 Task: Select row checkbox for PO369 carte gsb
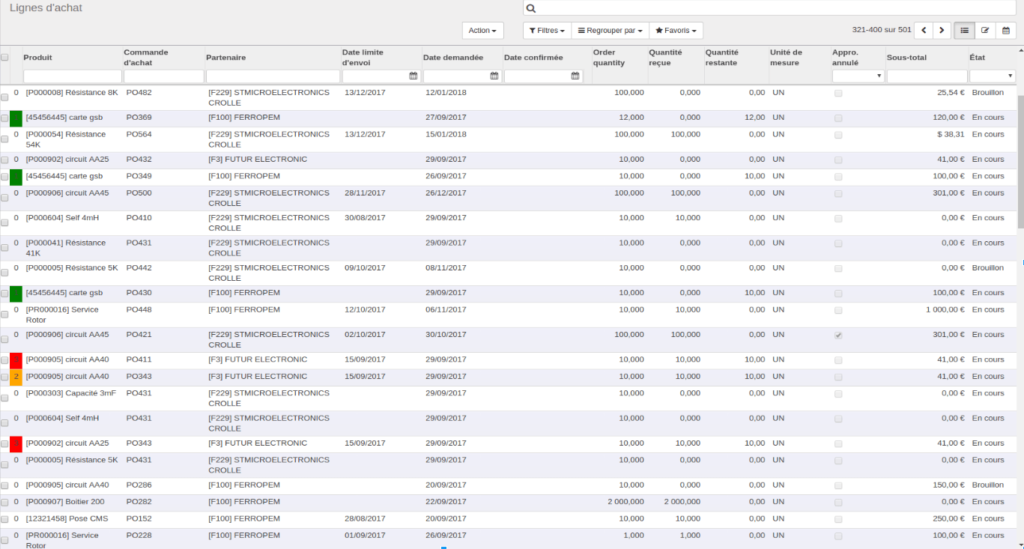pos(5,118)
